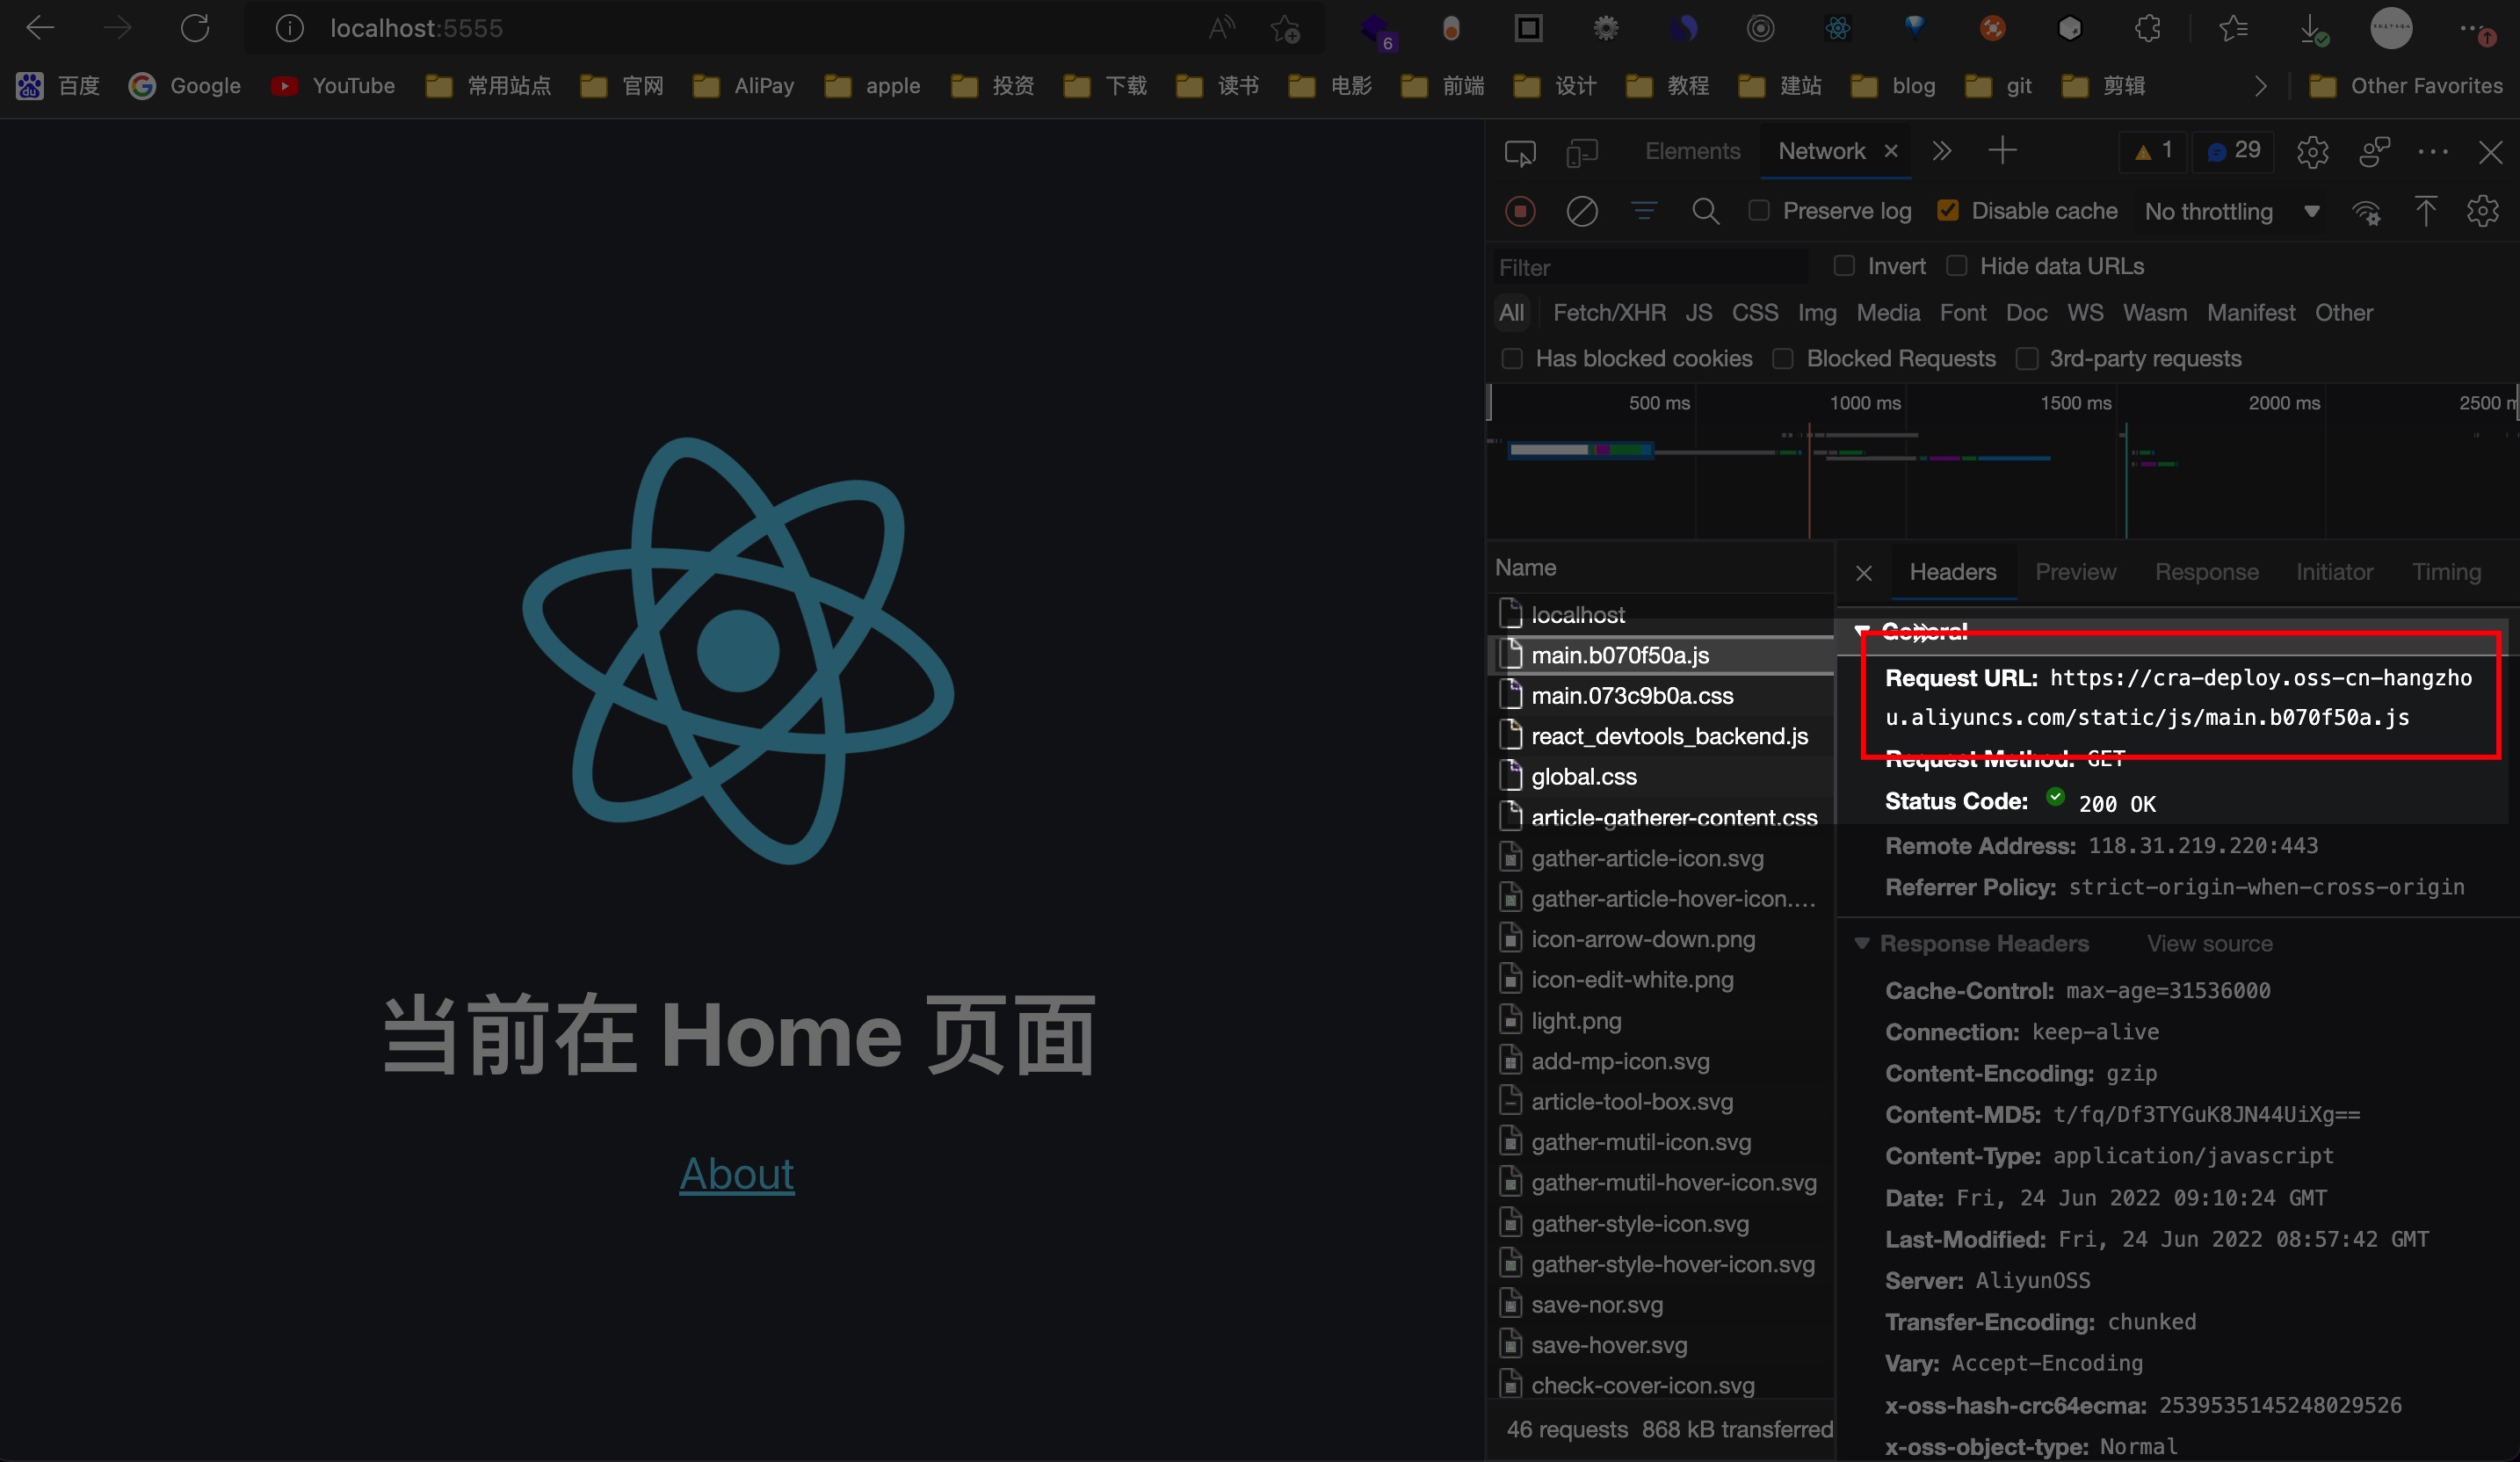The height and width of the screenshot is (1462, 2520).
Task: Click the site info icon in address bar
Action: 290,28
